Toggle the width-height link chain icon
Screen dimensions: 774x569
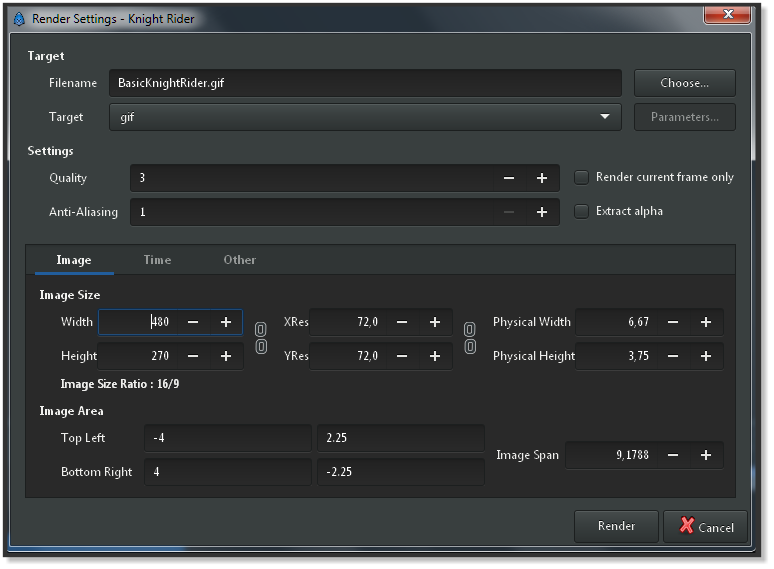click(261, 338)
